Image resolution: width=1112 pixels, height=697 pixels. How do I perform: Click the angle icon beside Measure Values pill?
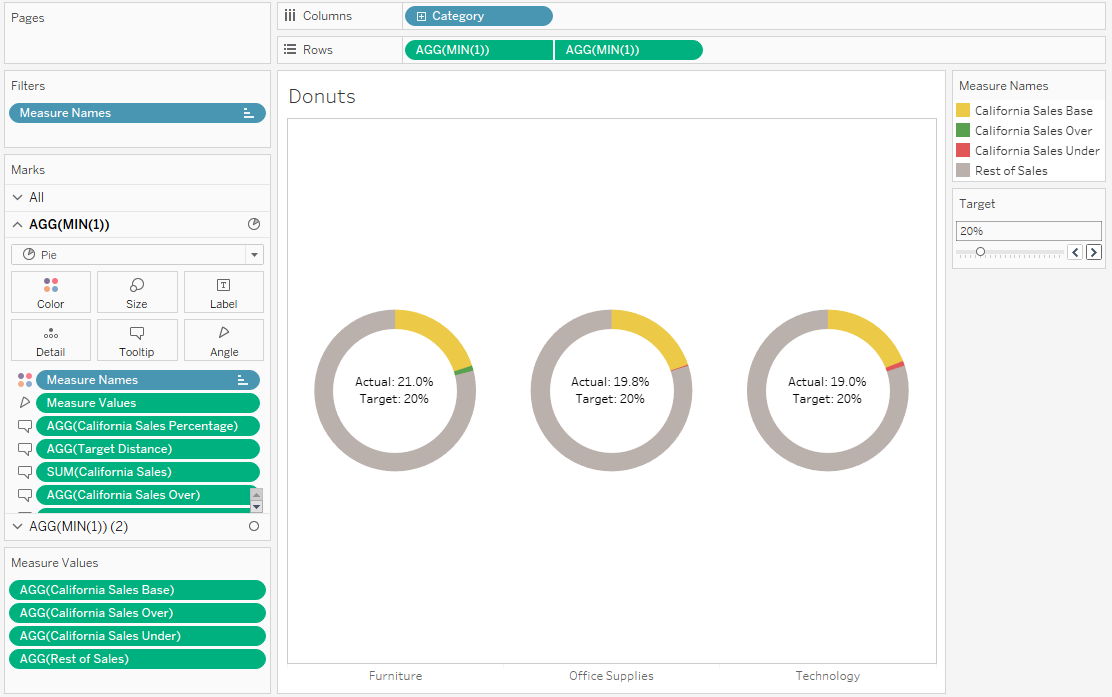(25, 403)
